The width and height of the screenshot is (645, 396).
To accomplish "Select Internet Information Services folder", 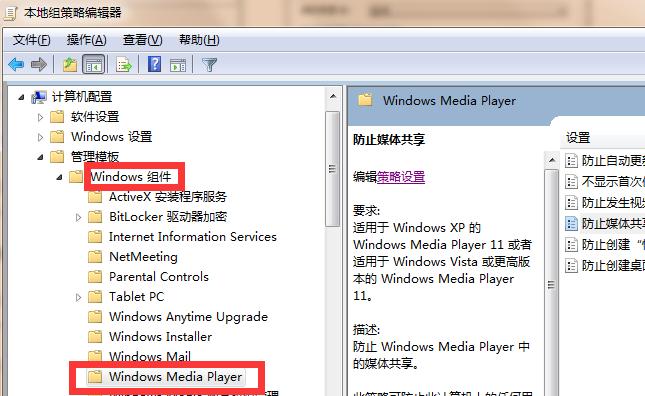I will tap(193, 236).
